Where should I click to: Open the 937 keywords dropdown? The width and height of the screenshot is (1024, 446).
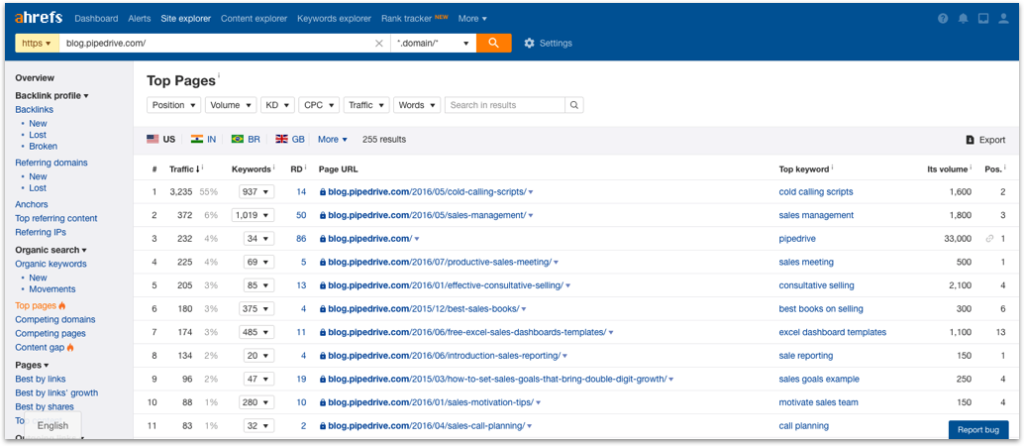click(259, 192)
